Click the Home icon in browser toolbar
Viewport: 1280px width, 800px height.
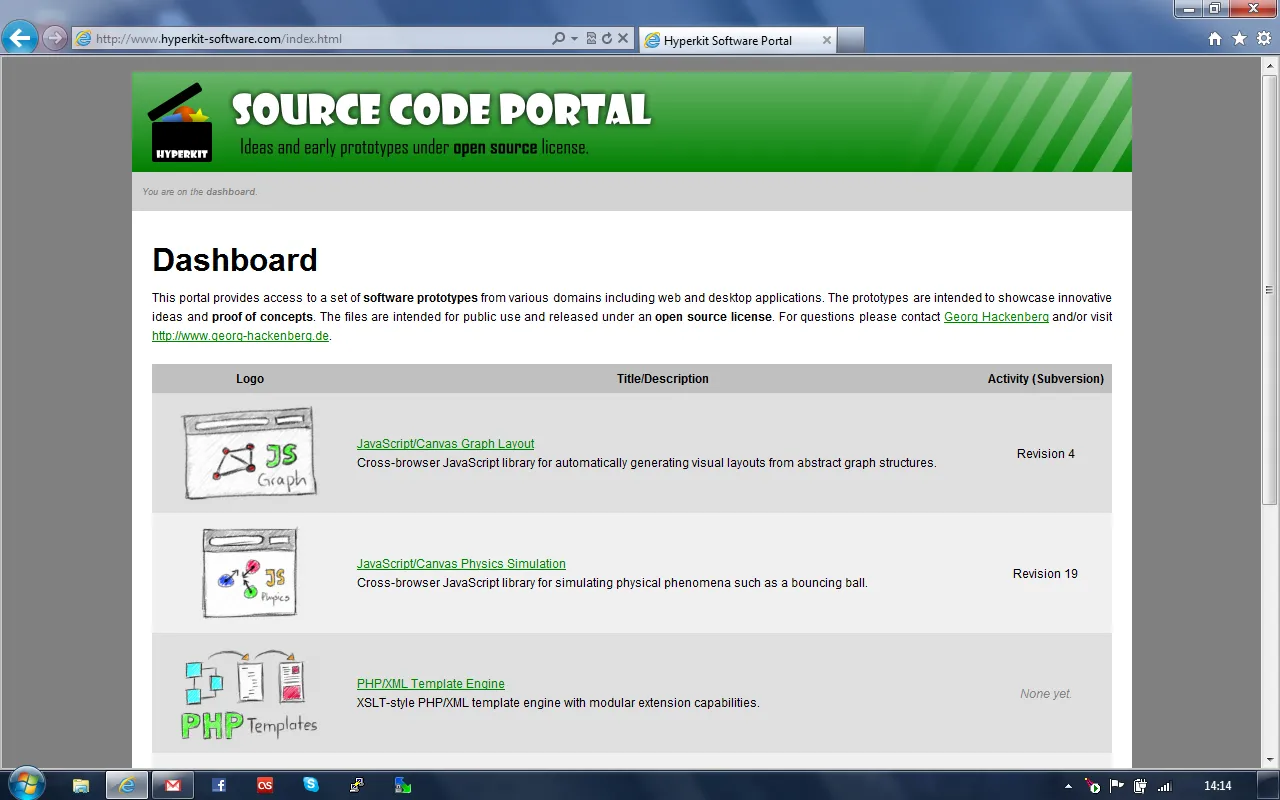click(x=1215, y=39)
